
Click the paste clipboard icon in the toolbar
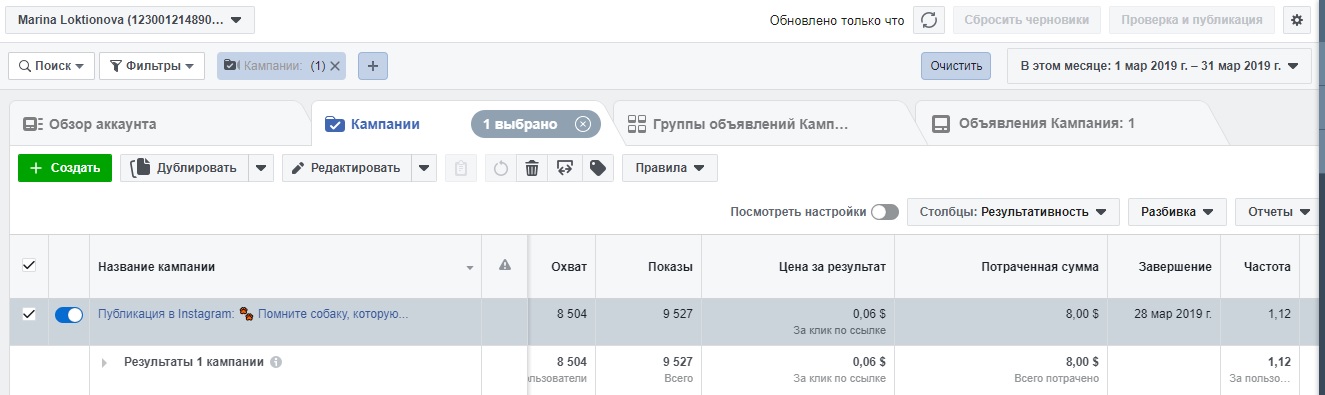pyautogui.click(x=460, y=168)
